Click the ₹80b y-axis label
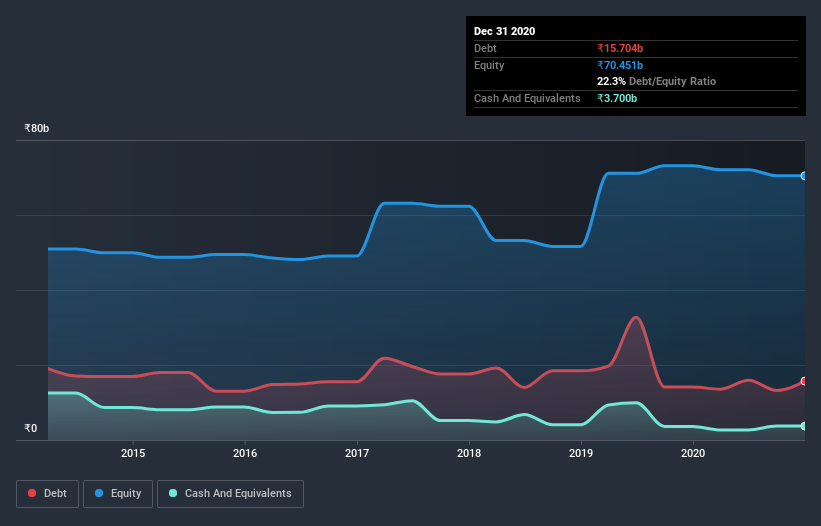This screenshot has width=821, height=526. tap(37, 128)
